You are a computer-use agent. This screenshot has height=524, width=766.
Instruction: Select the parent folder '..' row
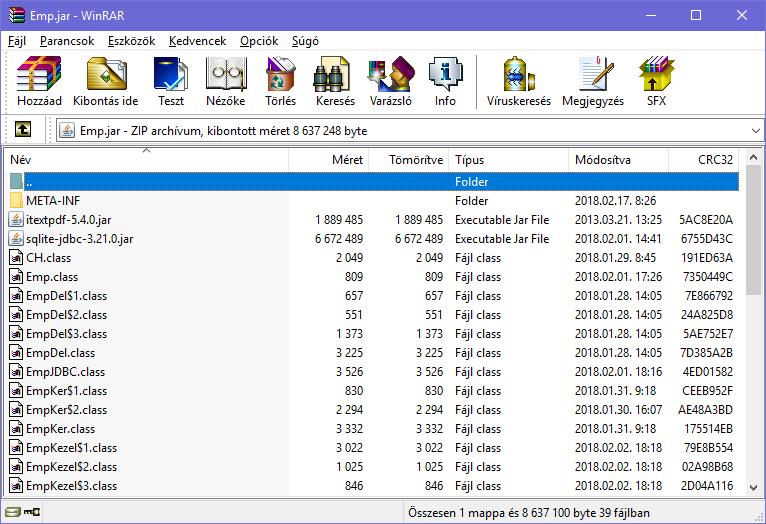point(374,182)
